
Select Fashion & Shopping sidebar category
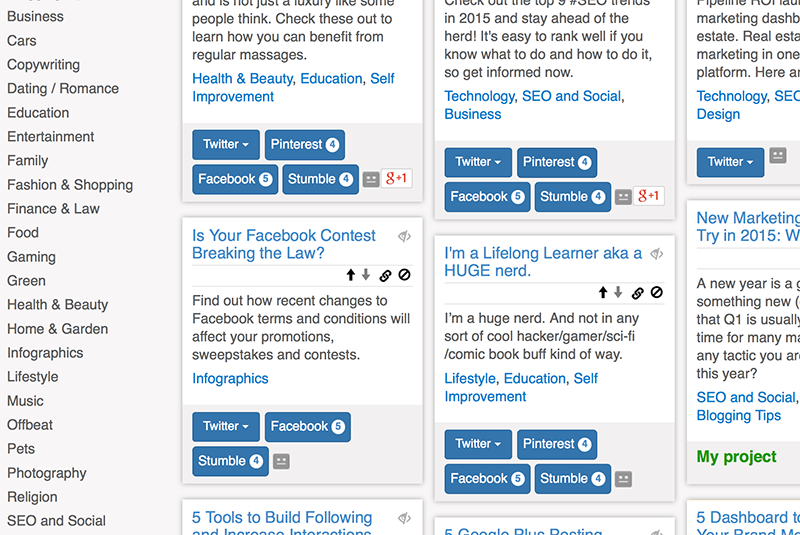tap(70, 185)
